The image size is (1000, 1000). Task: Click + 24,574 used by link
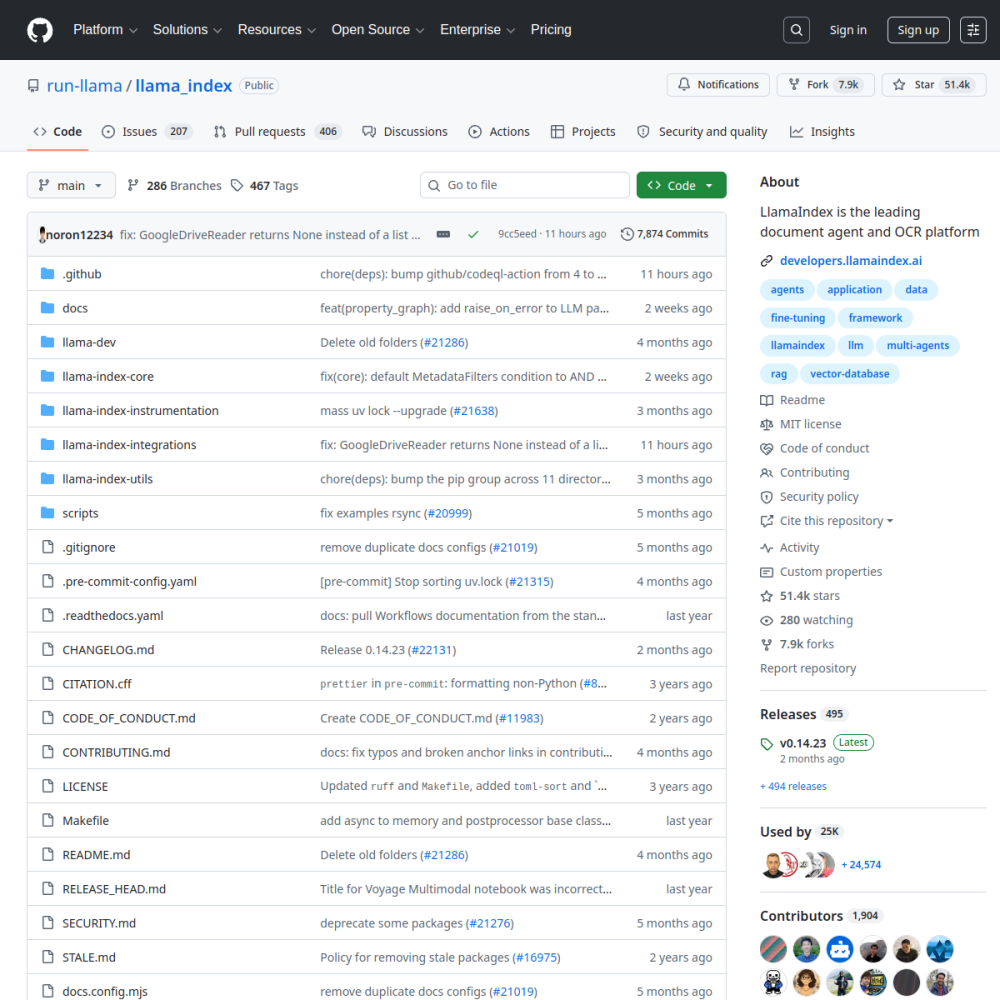click(861, 865)
